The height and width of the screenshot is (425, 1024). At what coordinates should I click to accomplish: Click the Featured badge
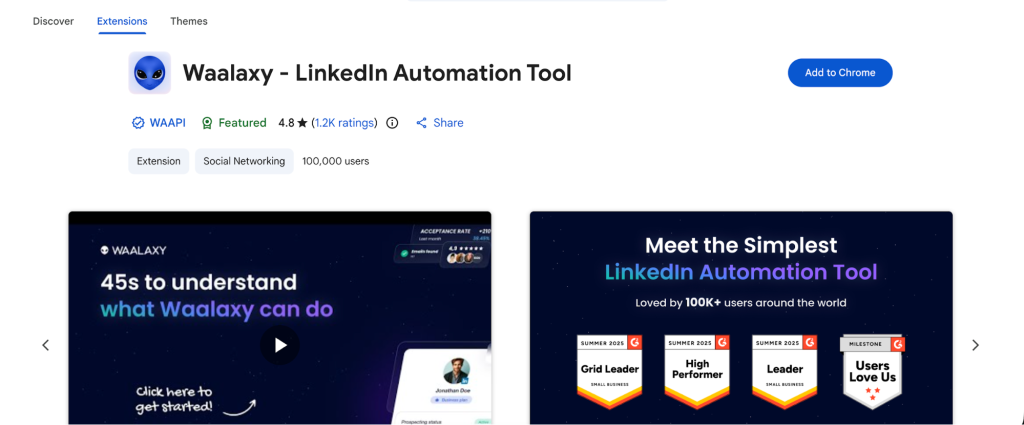tap(234, 123)
